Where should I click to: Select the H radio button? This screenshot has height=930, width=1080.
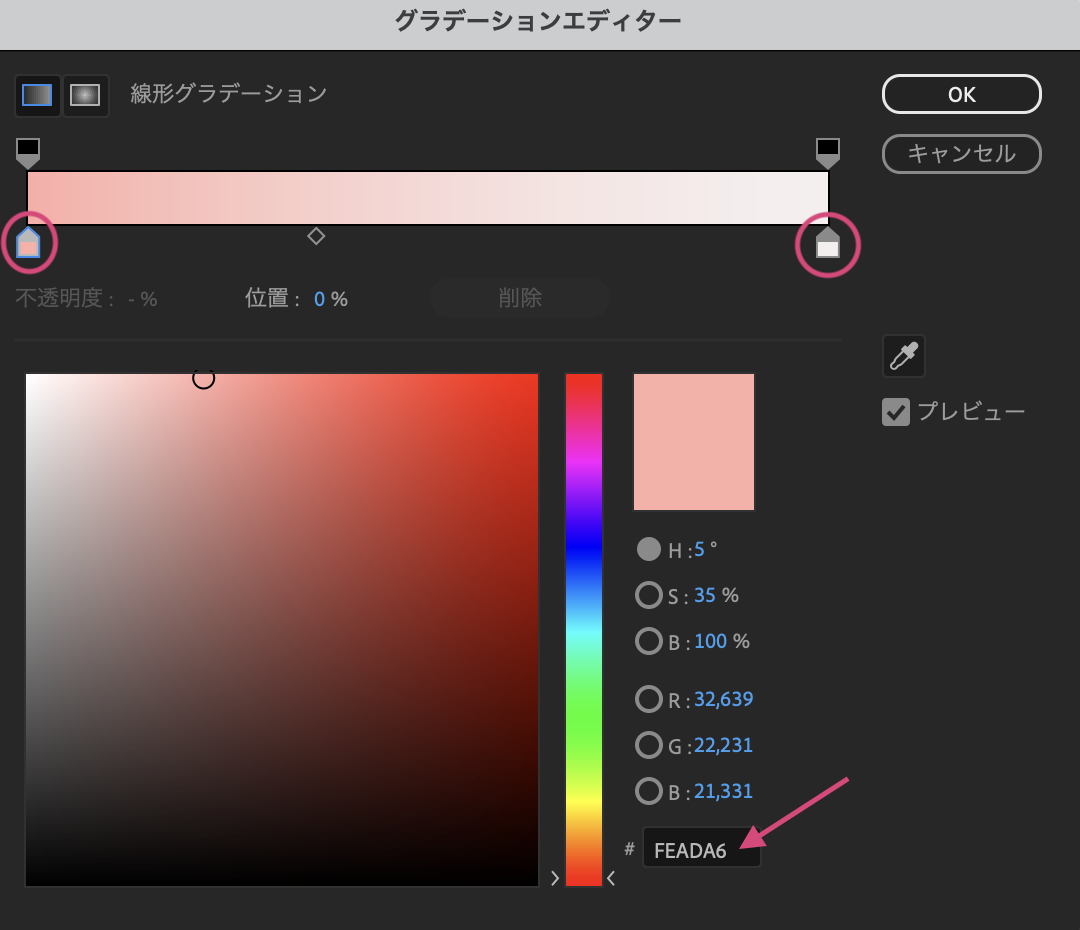[649, 548]
